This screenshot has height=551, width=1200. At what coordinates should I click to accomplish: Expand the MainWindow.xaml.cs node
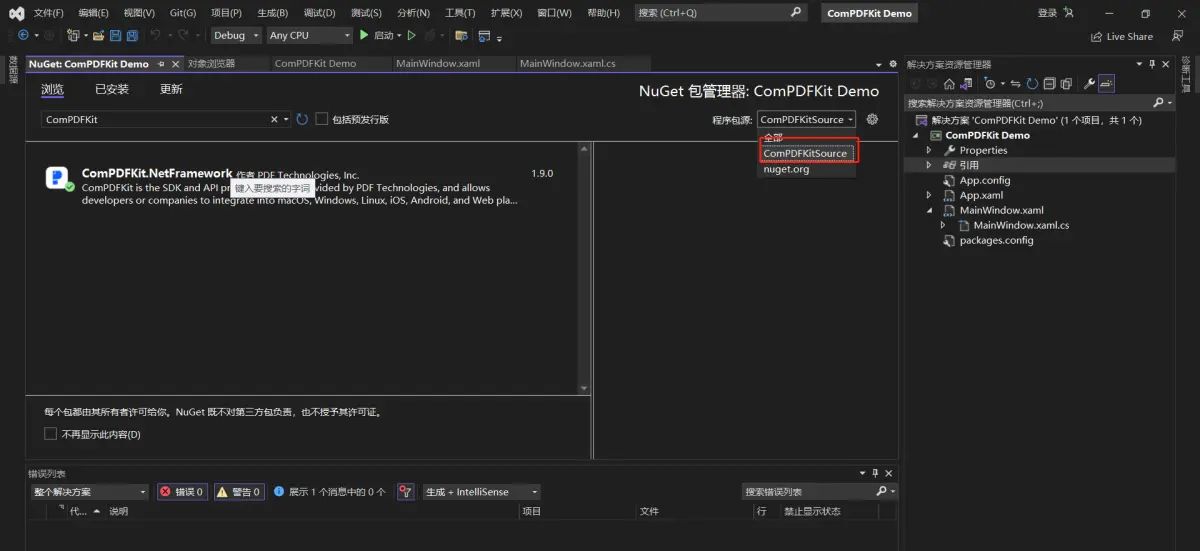943,225
